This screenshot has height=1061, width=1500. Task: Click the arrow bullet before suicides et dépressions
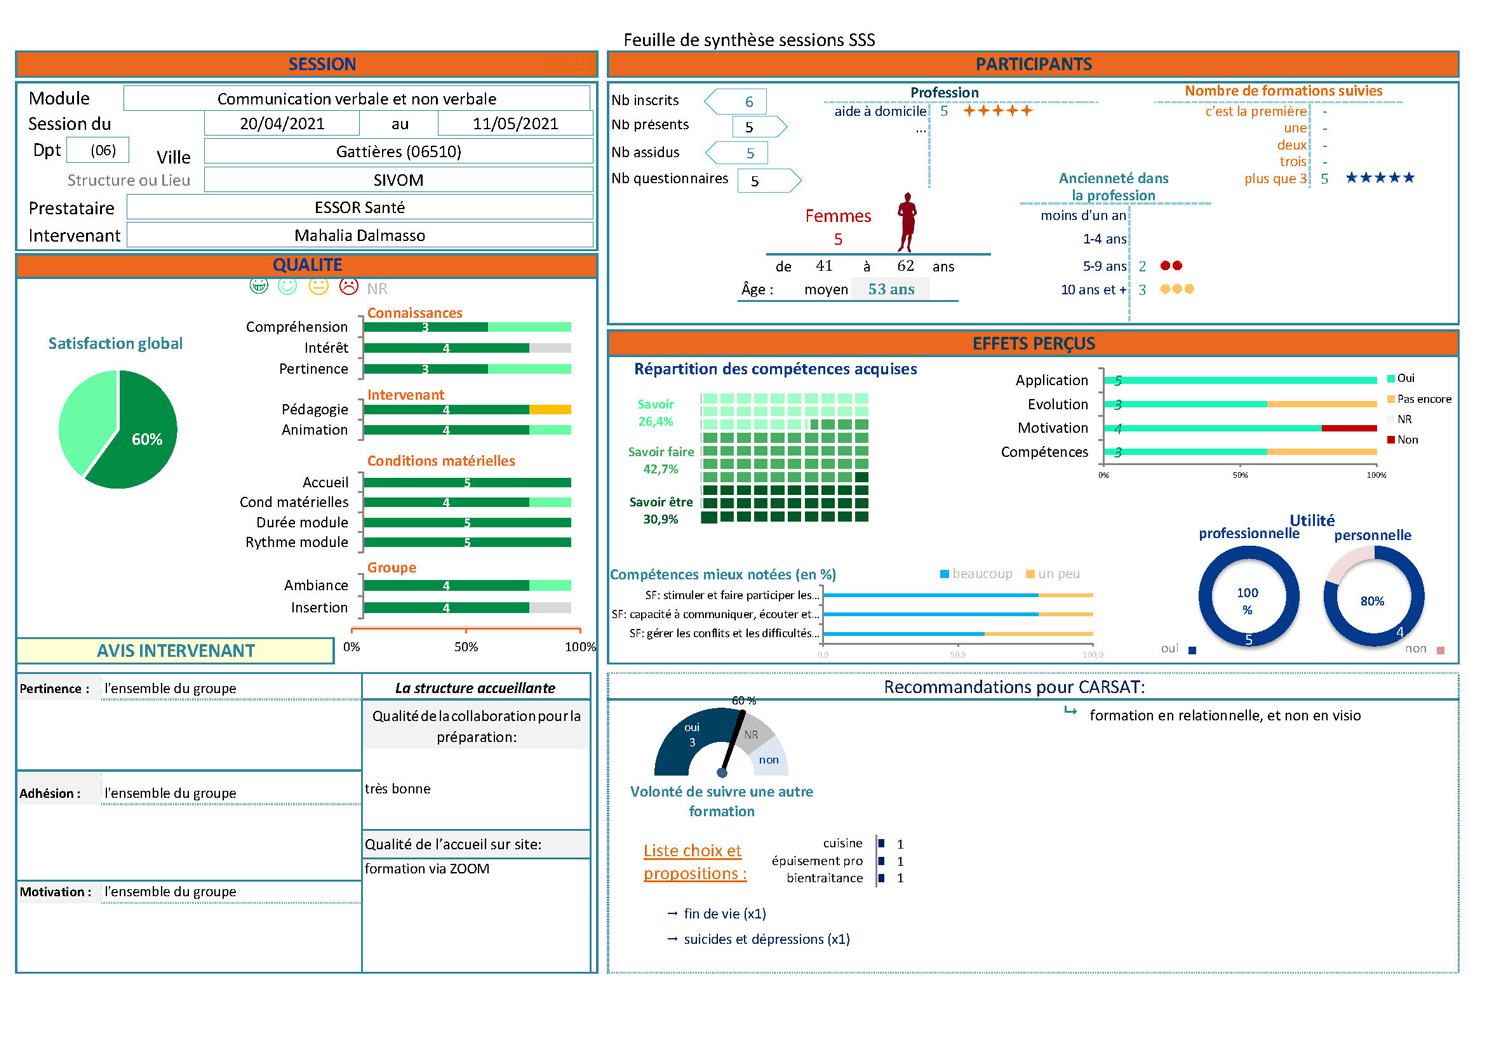pos(672,939)
